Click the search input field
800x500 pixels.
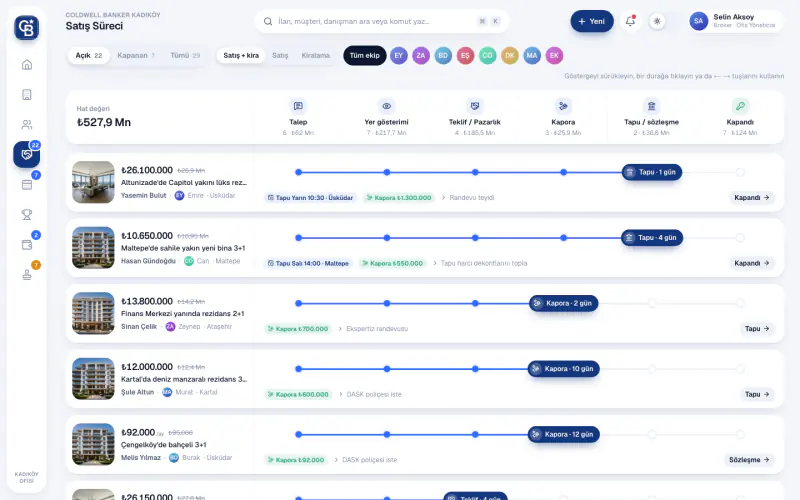(382, 21)
